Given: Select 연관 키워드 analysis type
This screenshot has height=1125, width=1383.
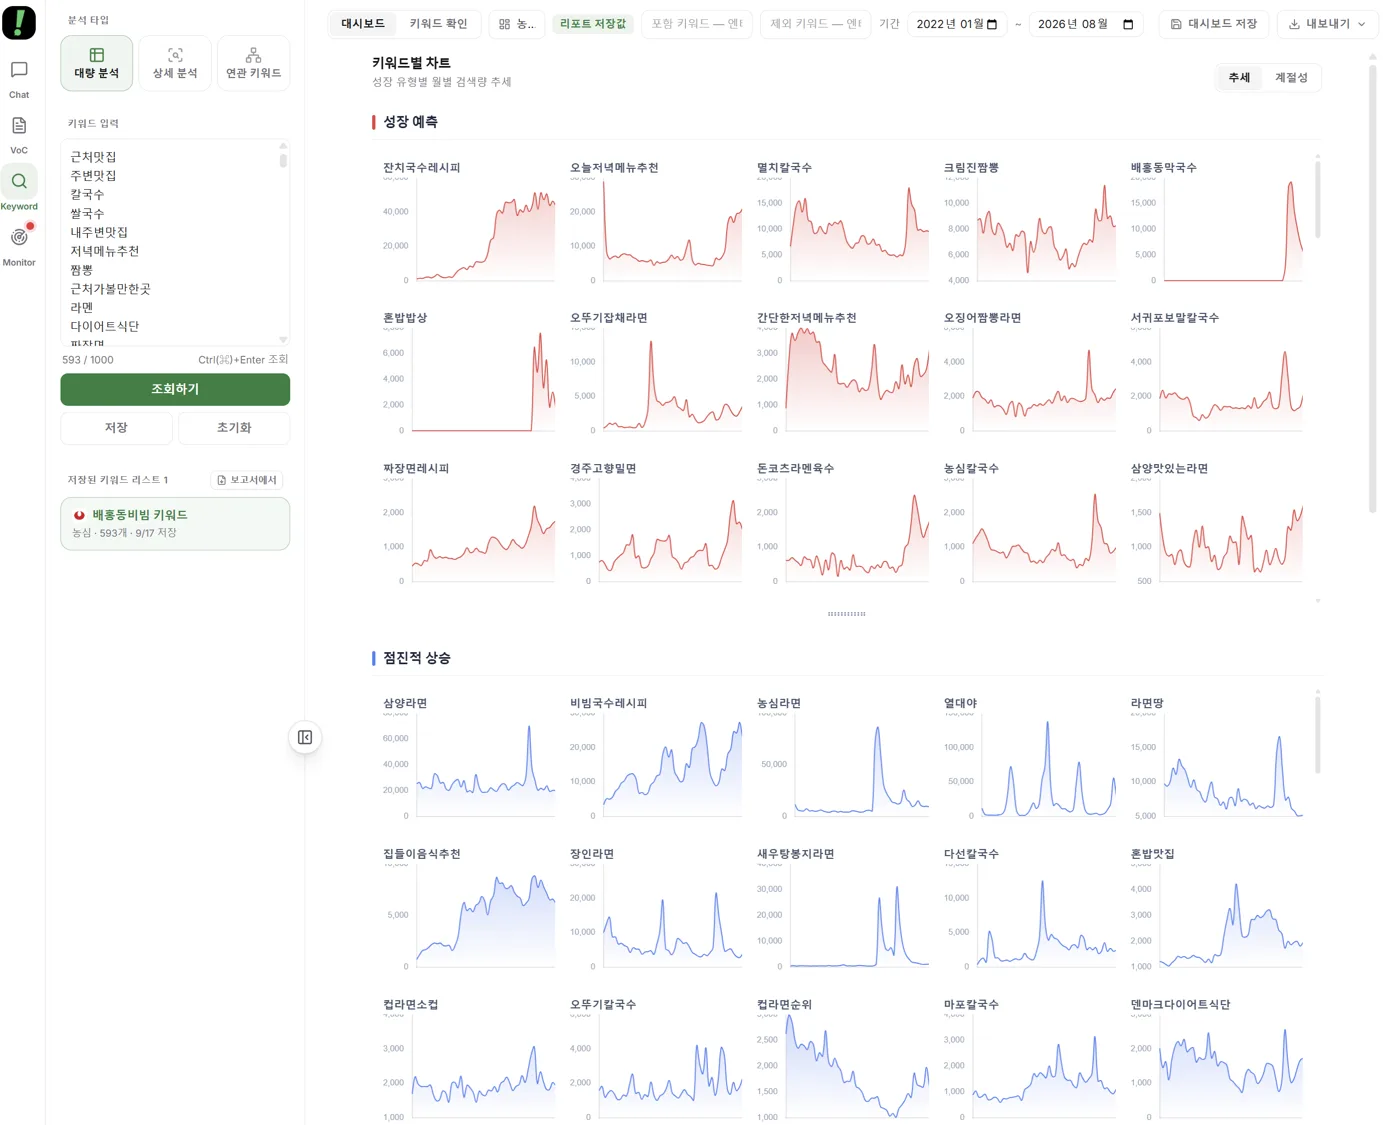Looking at the screenshot, I should point(253,63).
